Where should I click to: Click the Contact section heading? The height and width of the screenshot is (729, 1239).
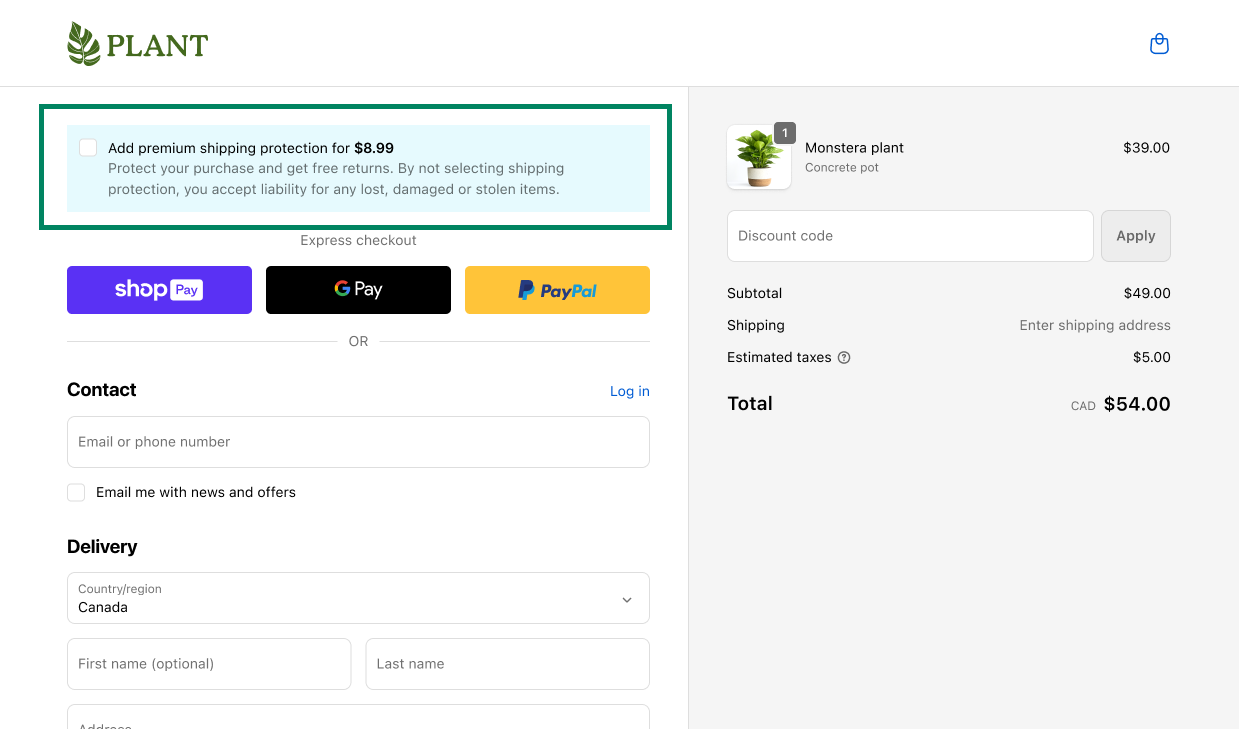102,390
